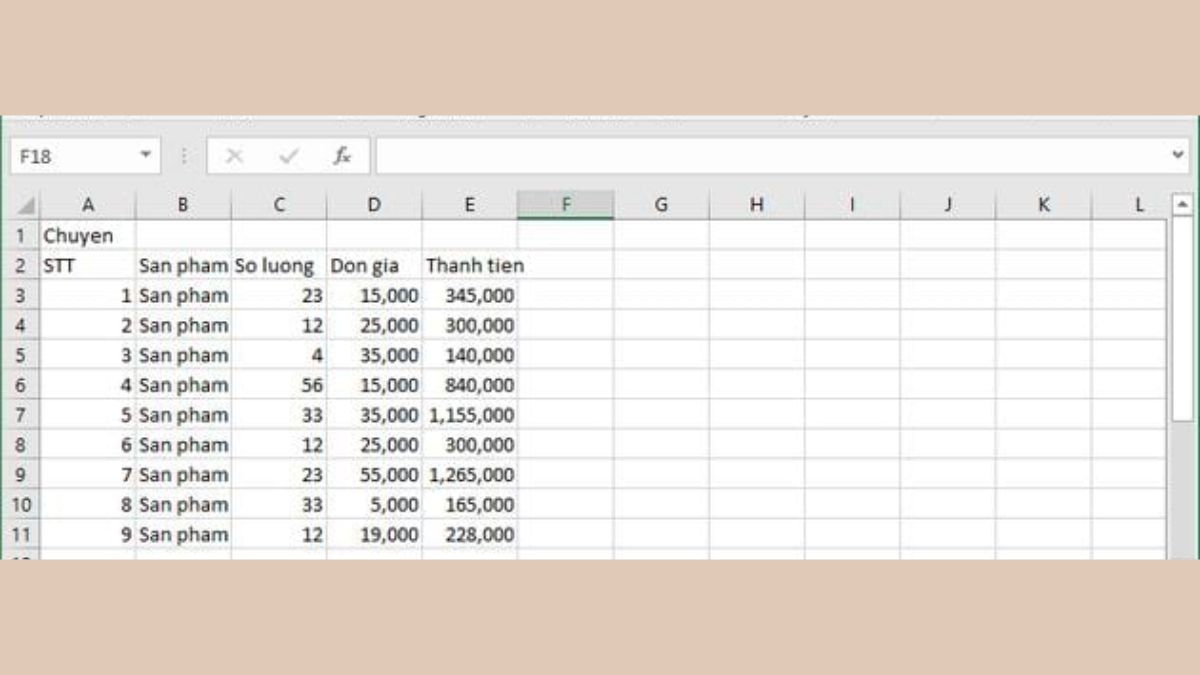Click cell A1 containing Chuyen
The width and height of the screenshot is (1200, 675).
[88, 236]
